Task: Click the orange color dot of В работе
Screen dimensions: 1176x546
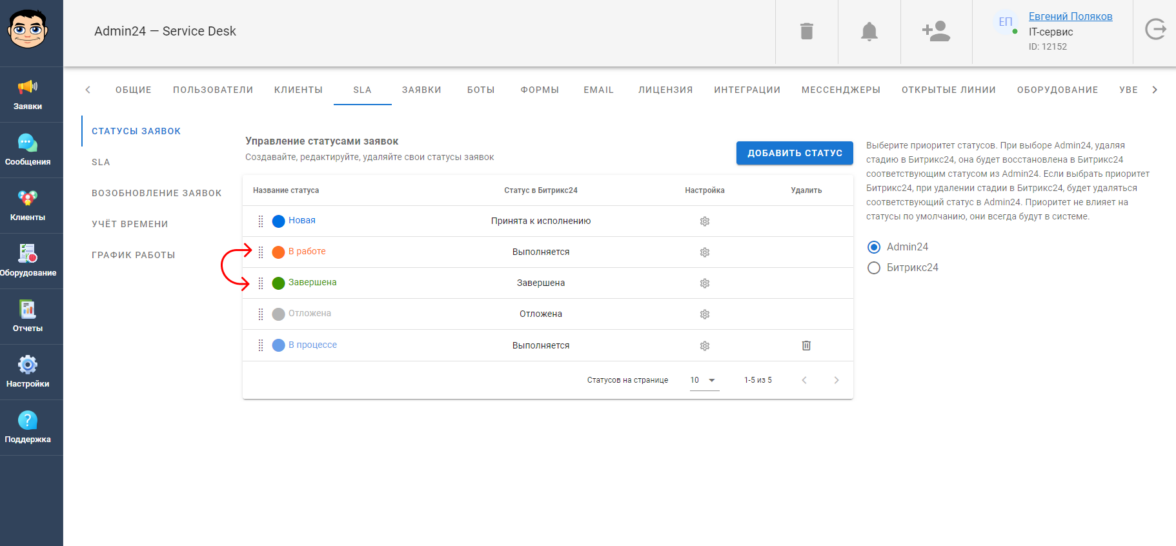Action: coord(279,252)
